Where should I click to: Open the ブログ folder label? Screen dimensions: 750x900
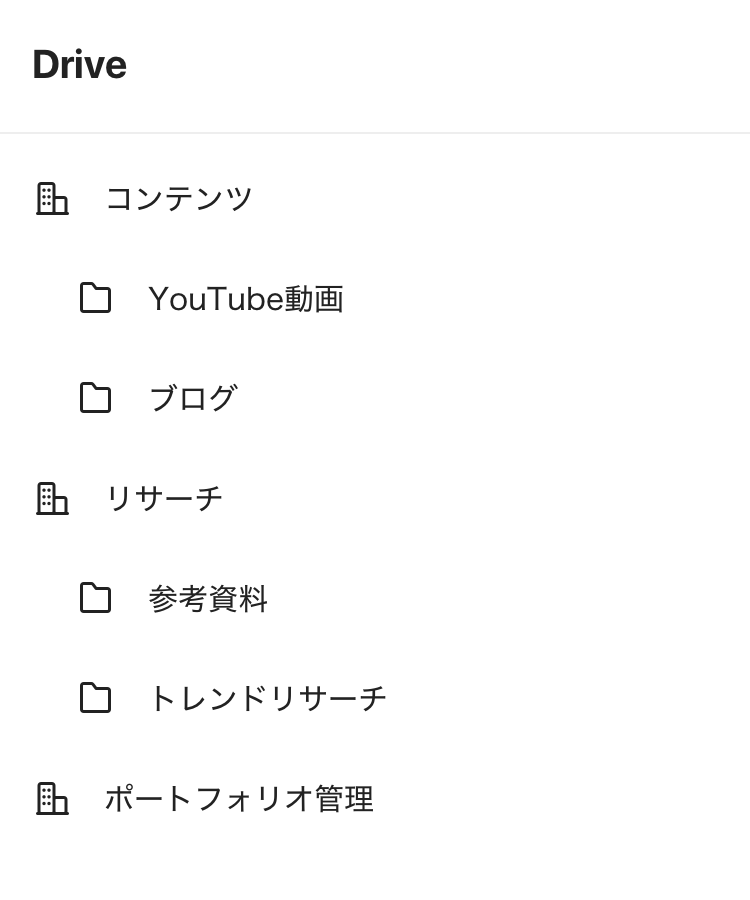tap(193, 398)
